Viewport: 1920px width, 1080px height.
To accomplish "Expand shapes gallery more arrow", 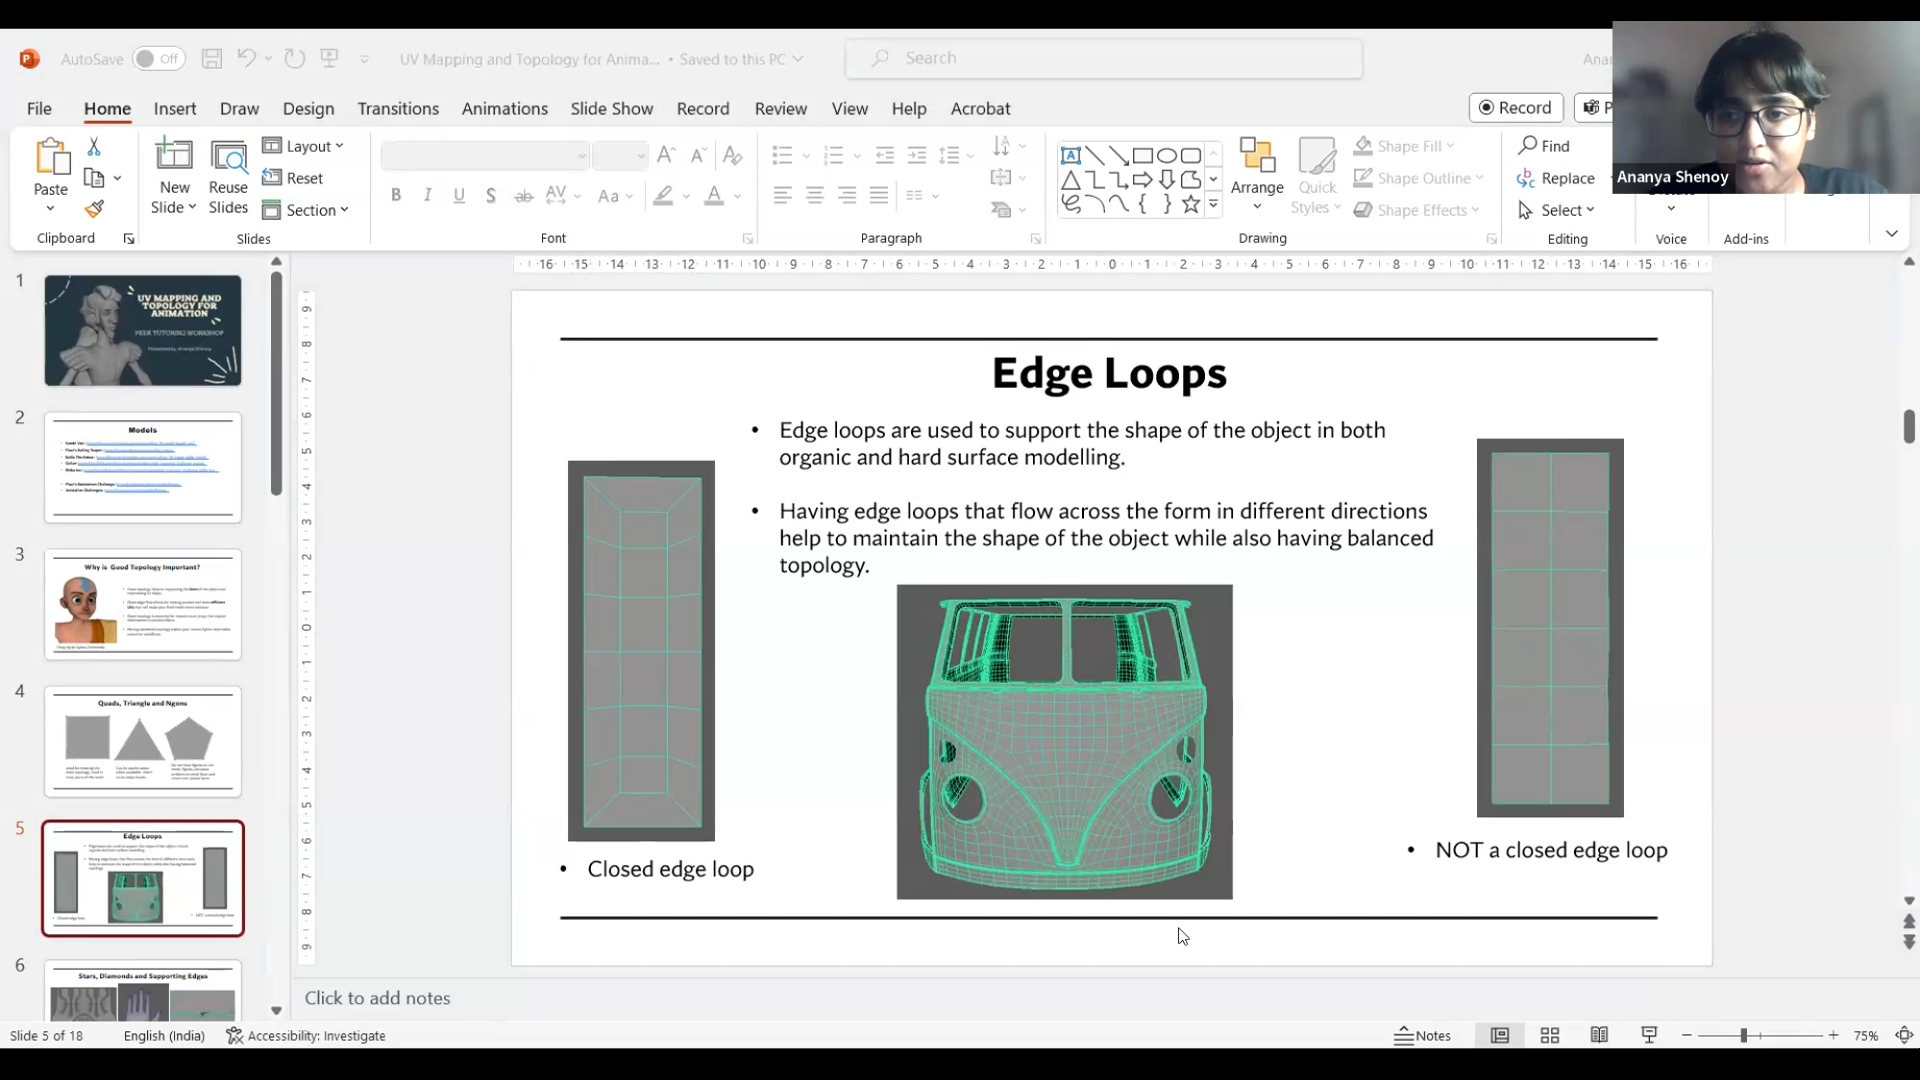I will pyautogui.click(x=1213, y=205).
